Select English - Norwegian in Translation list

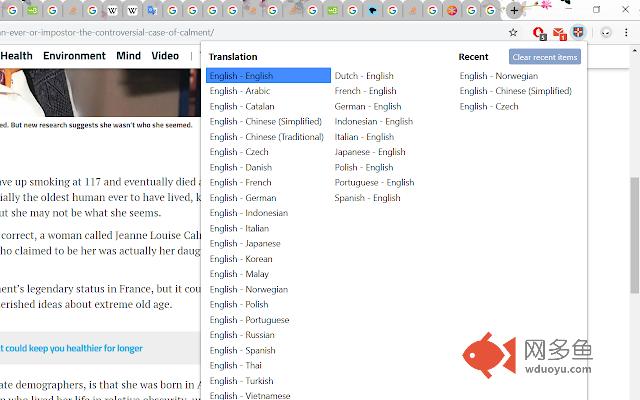coord(249,289)
